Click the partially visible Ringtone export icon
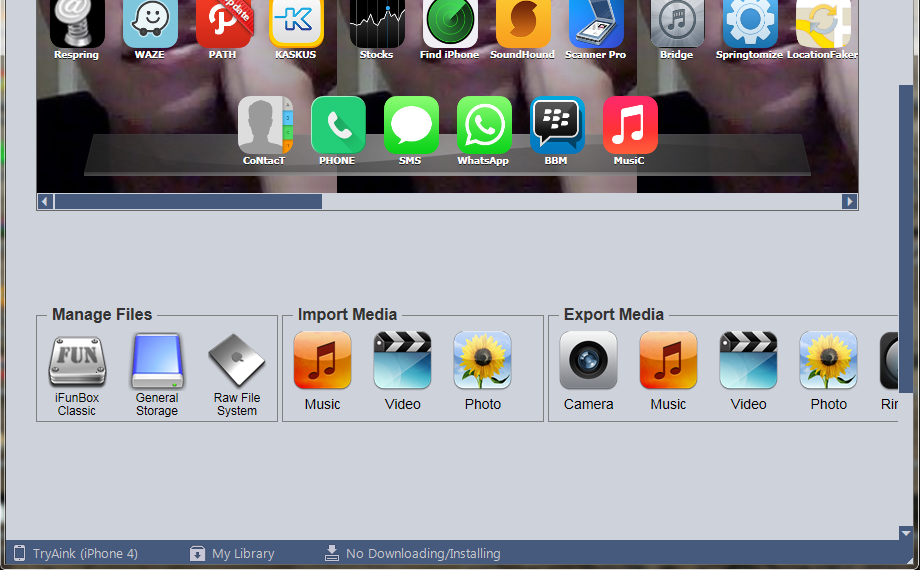 tap(888, 360)
